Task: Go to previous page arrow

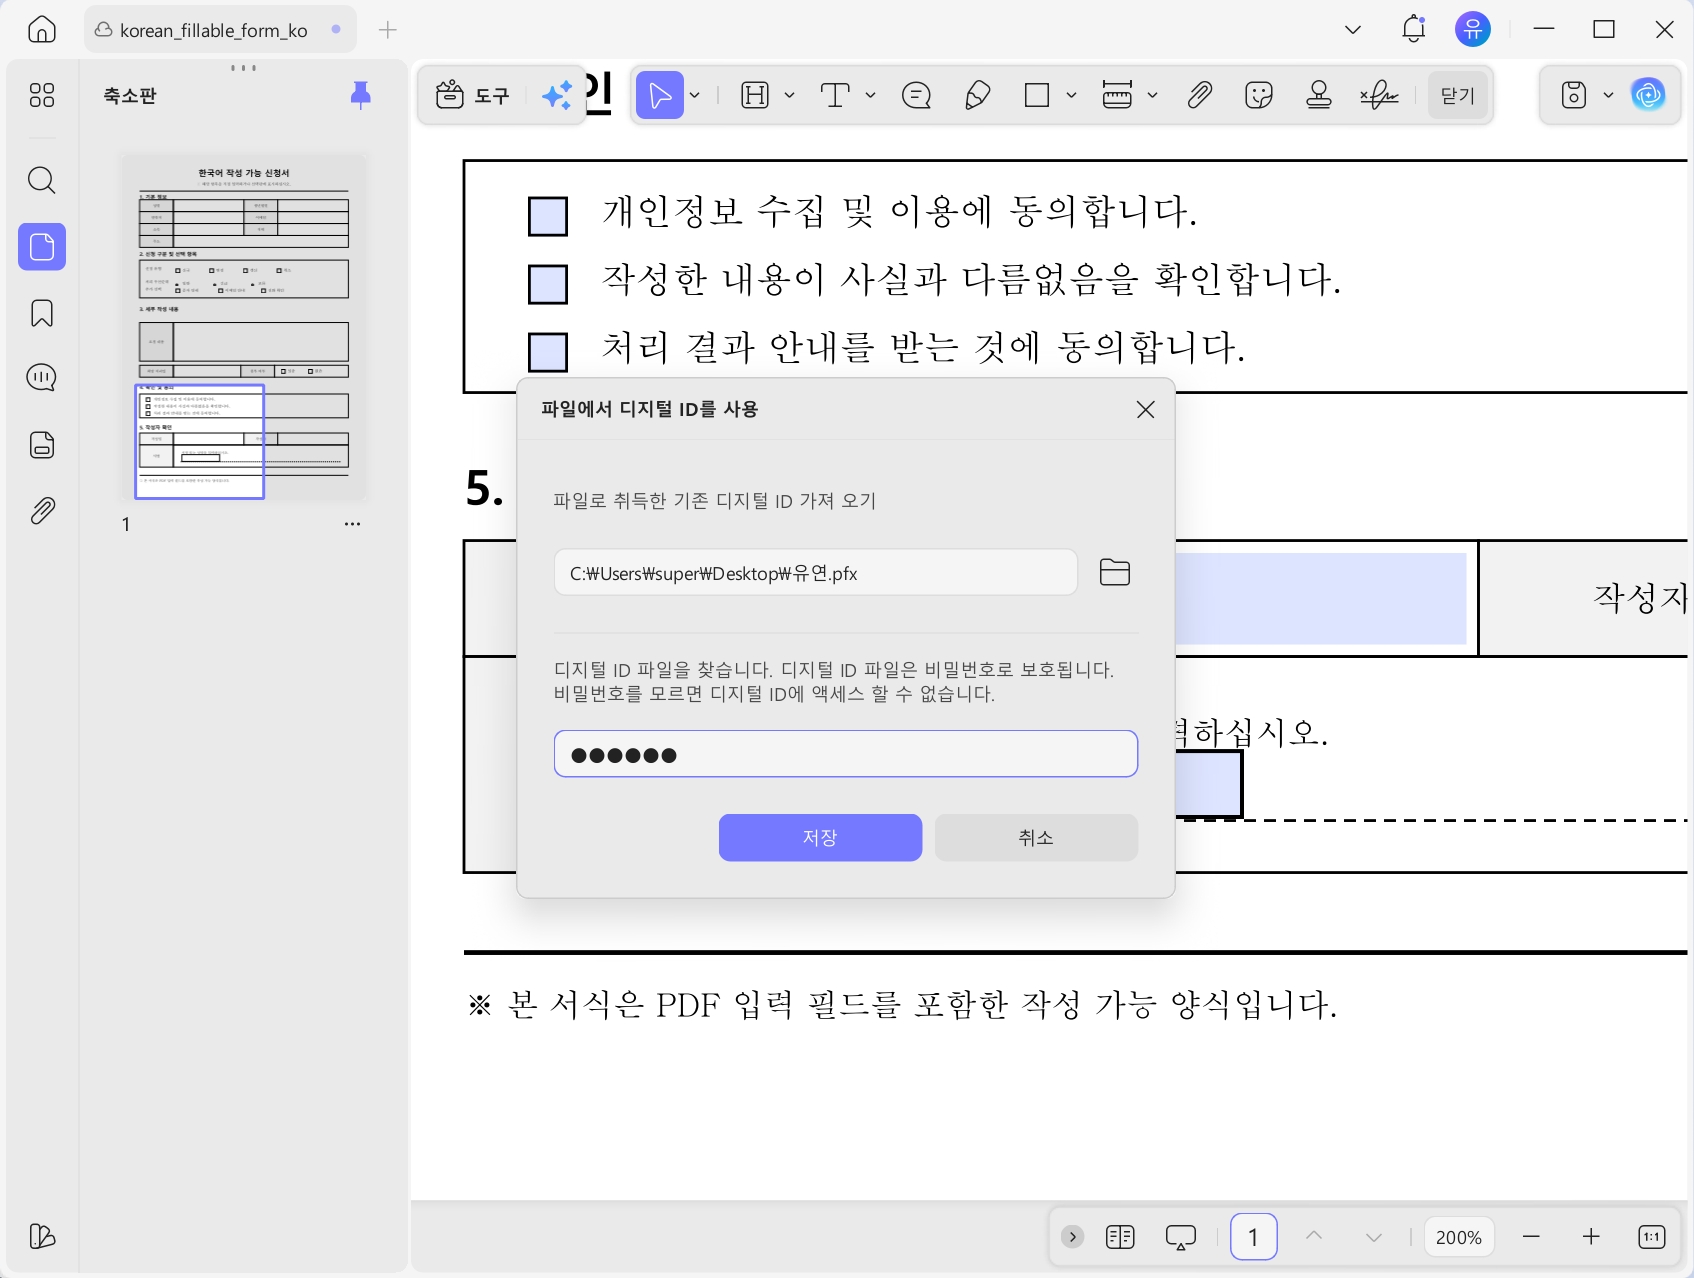Action: (1314, 1237)
